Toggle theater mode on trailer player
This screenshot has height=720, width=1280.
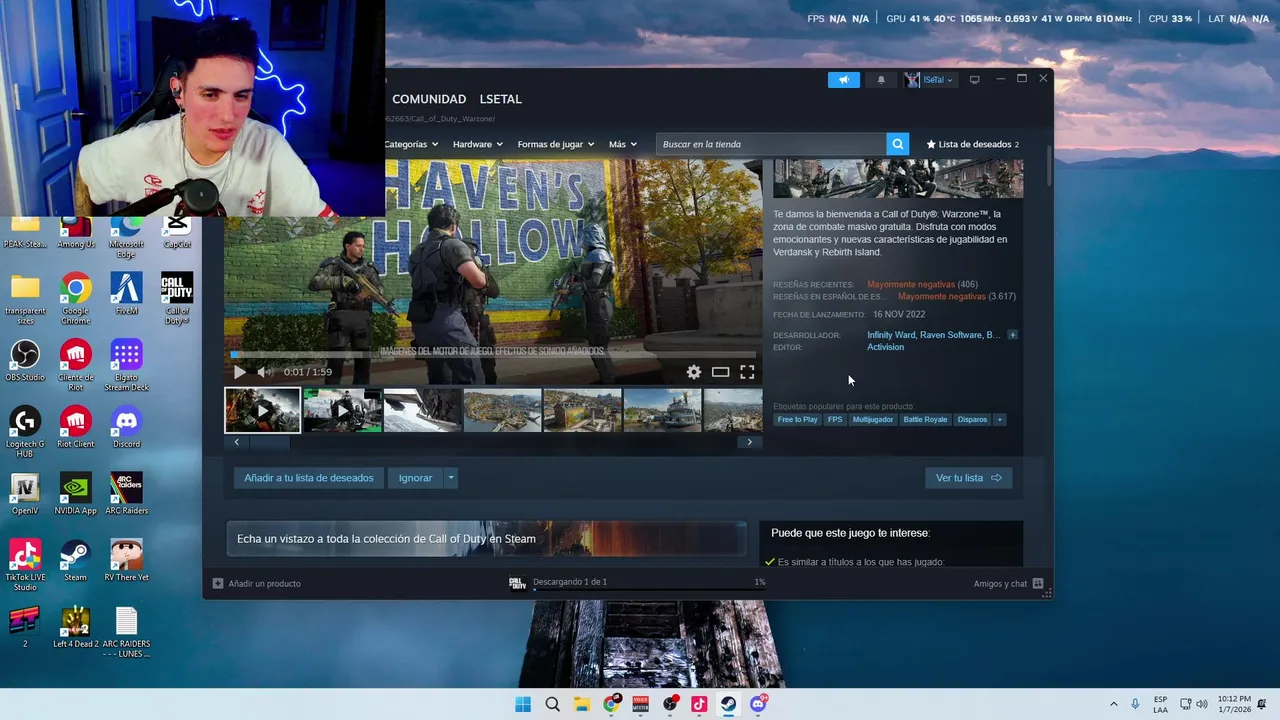click(x=720, y=372)
